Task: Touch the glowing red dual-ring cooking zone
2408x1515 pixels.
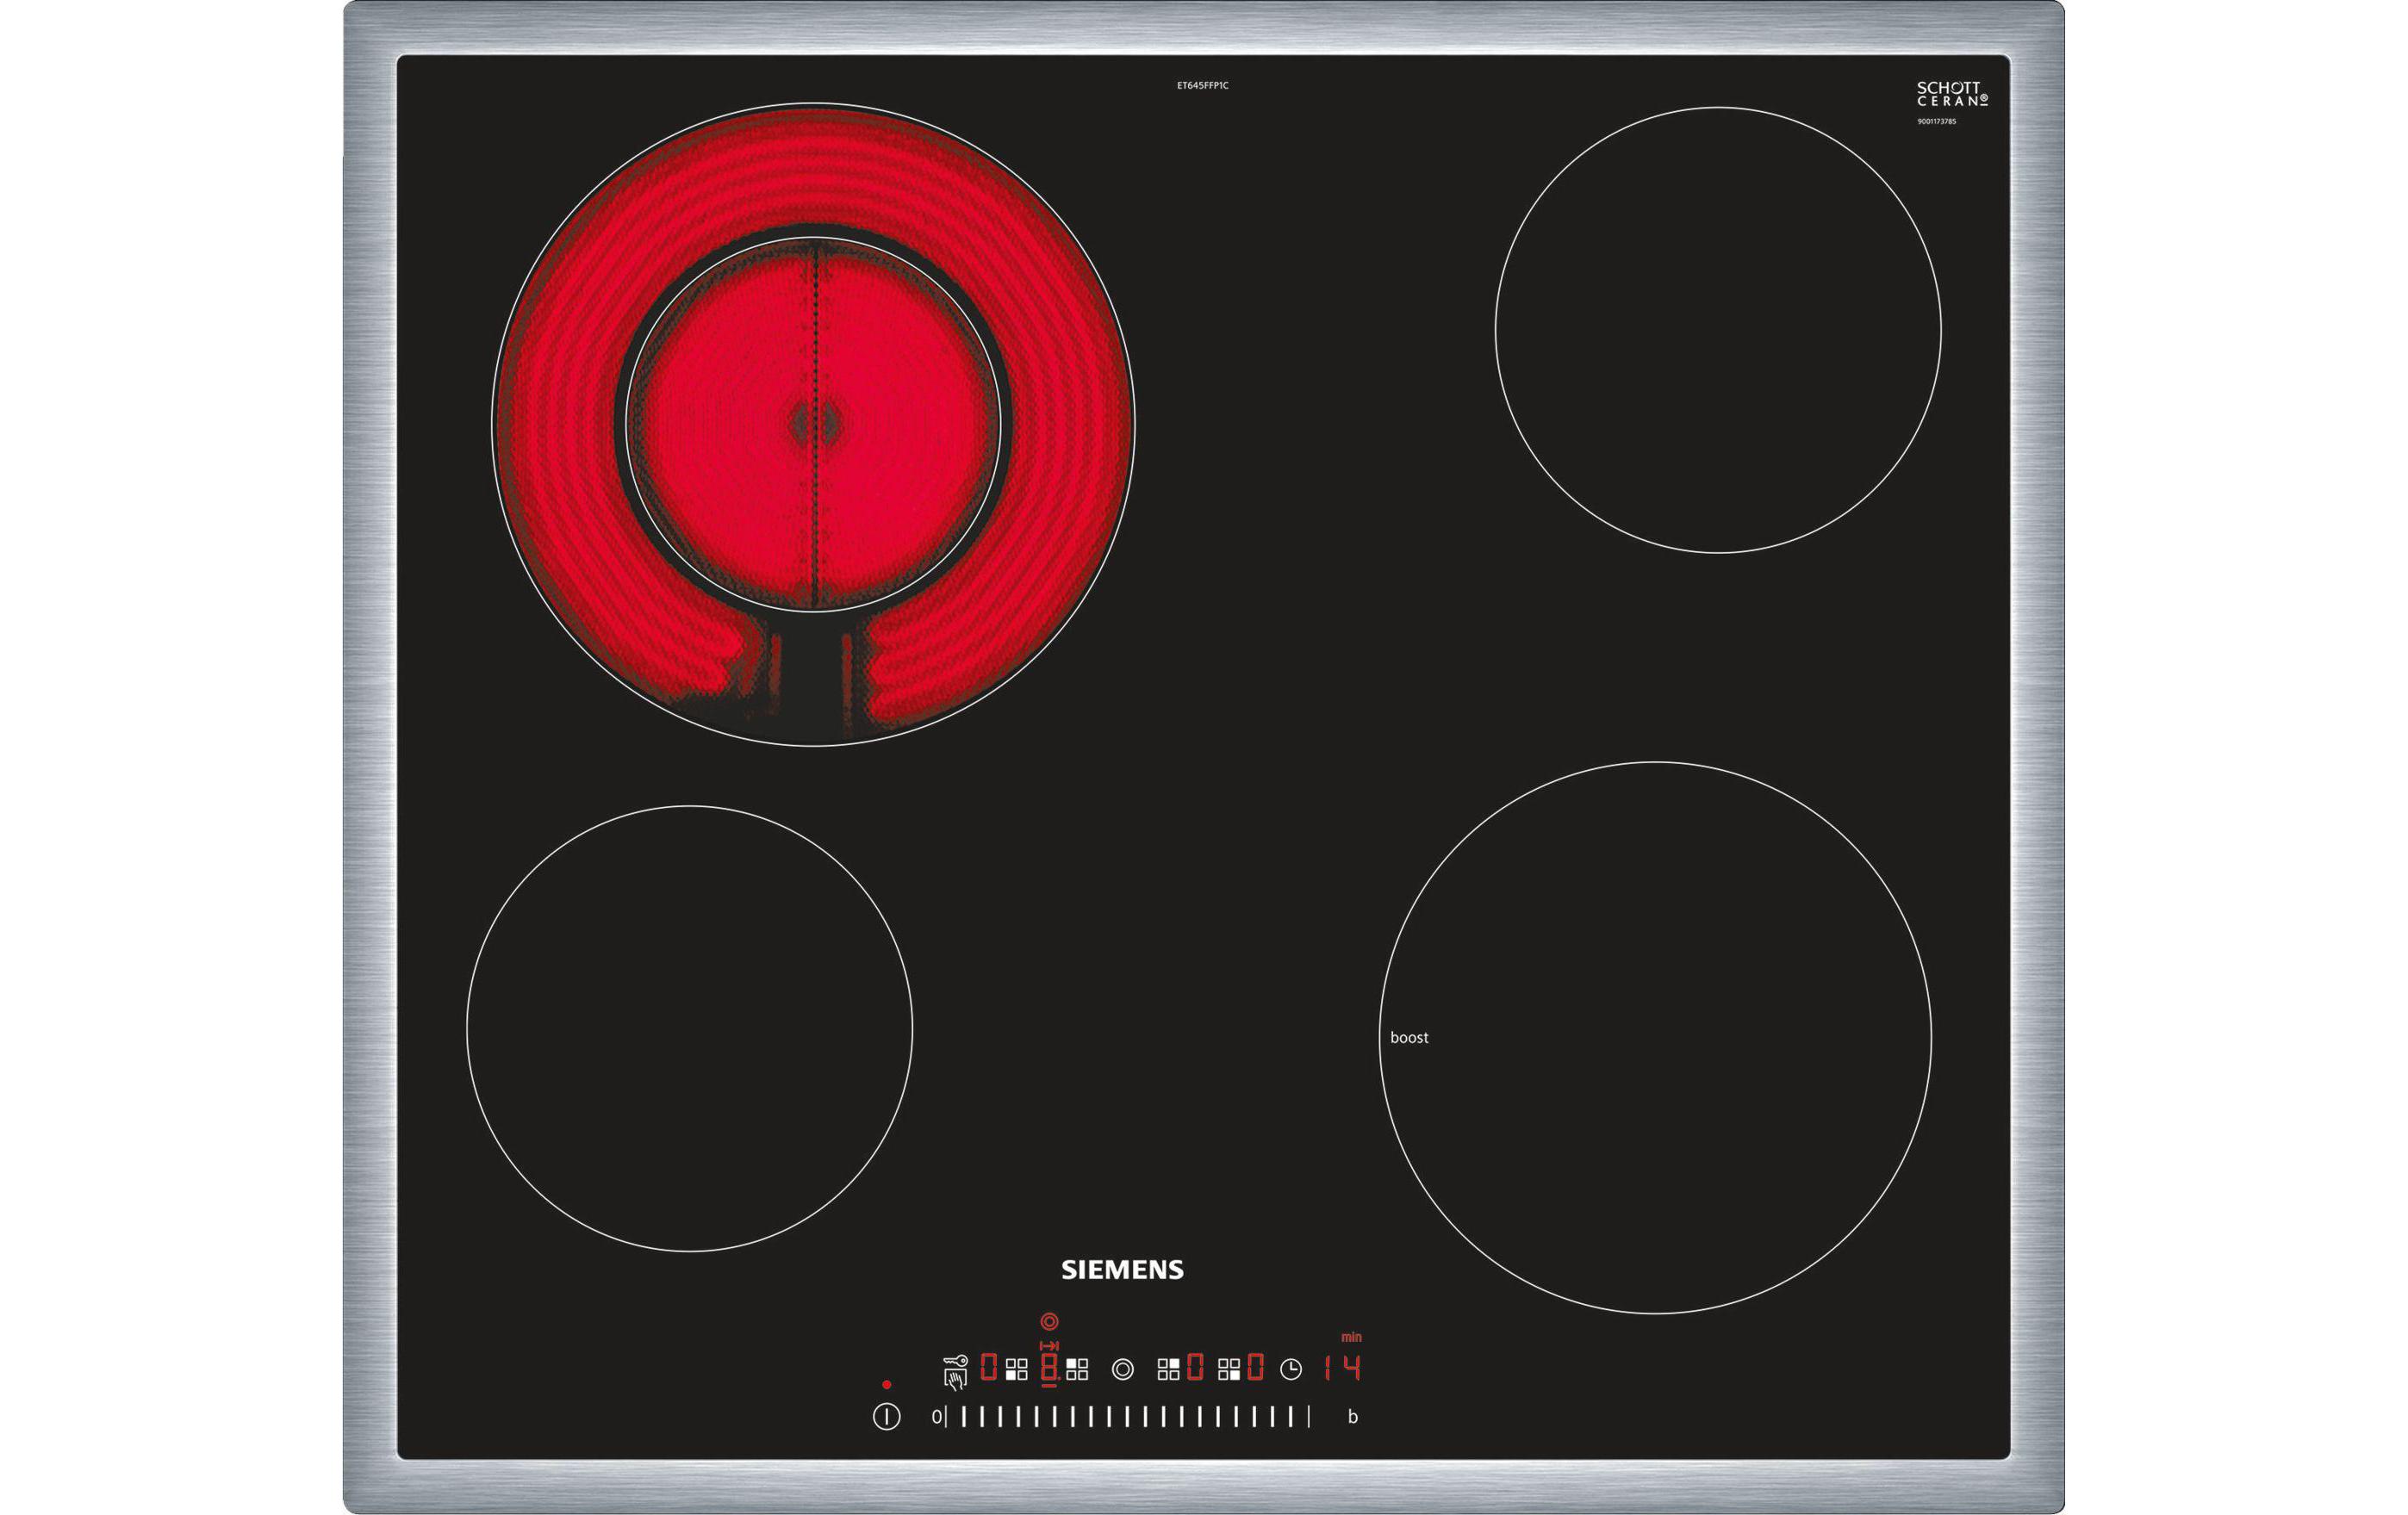Action: click(813, 424)
